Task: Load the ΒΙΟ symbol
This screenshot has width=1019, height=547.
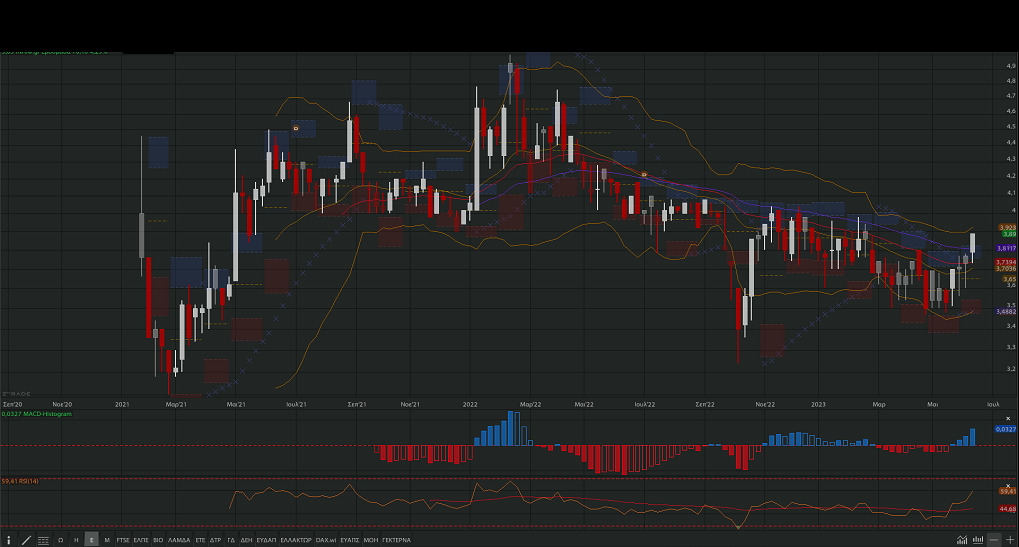Action: pos(158,540)
